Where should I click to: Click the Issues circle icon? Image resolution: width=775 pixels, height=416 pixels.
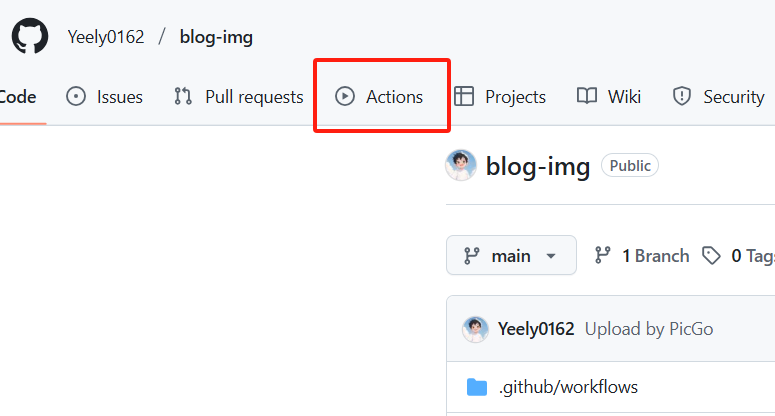[x=76, y=97]
